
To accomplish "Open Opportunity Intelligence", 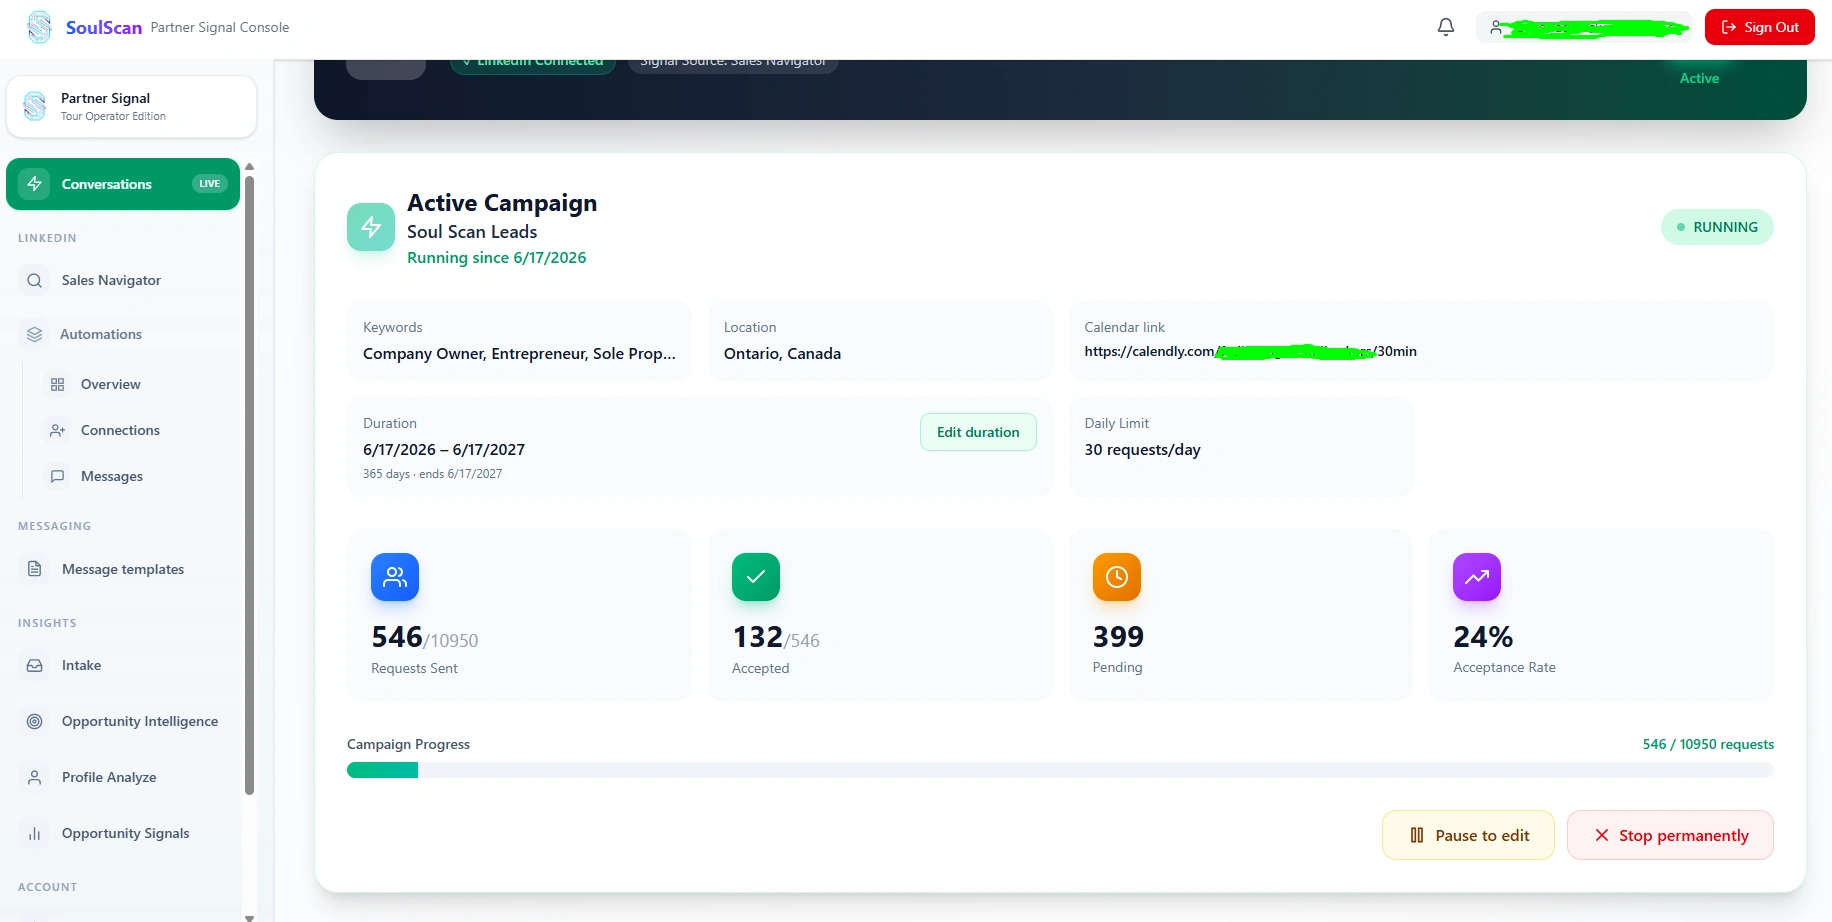I will [x=123, y=722].
